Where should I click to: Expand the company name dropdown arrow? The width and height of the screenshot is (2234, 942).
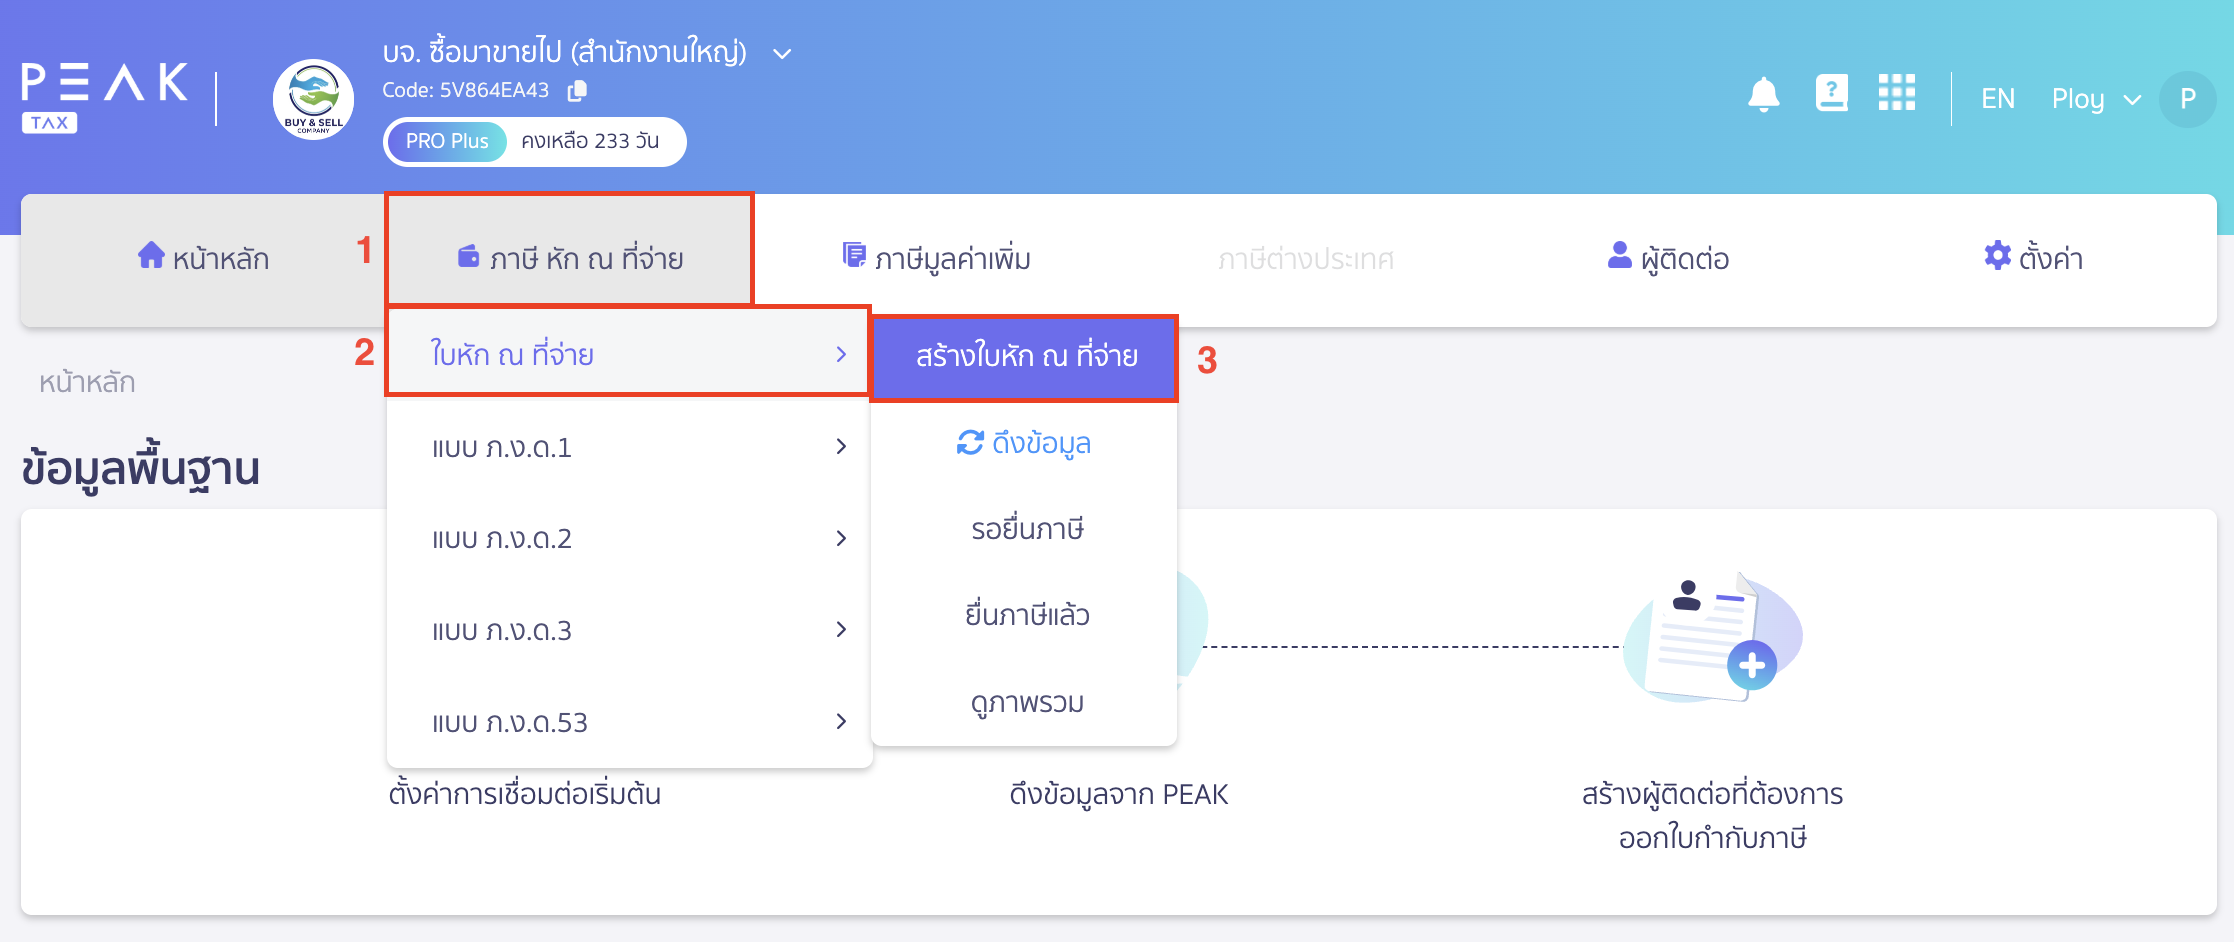[x=781, y=53]
